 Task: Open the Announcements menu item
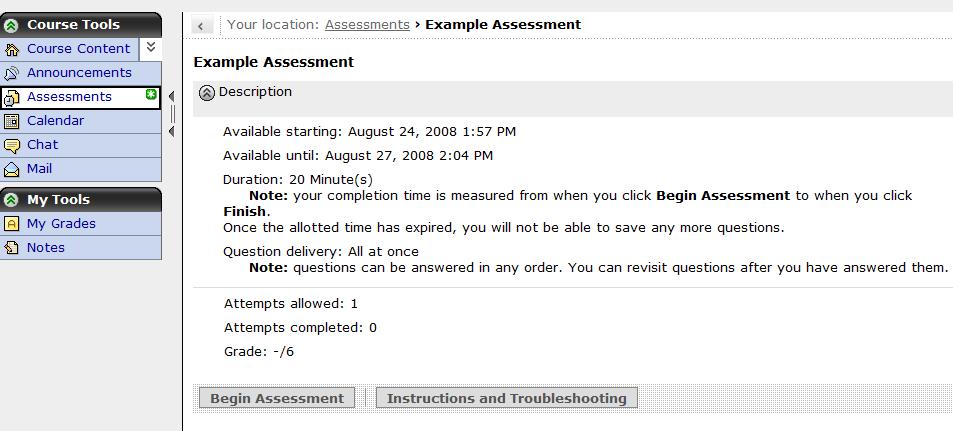click(79, 73)
